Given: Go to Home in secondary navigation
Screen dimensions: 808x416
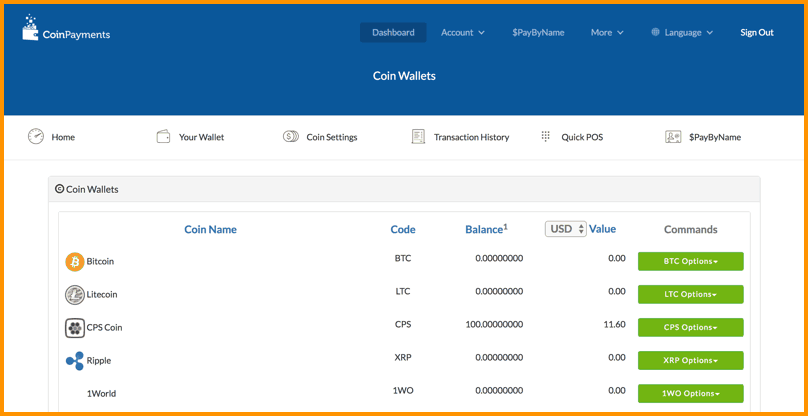Looking at the screenshot, I should (63, 138).
